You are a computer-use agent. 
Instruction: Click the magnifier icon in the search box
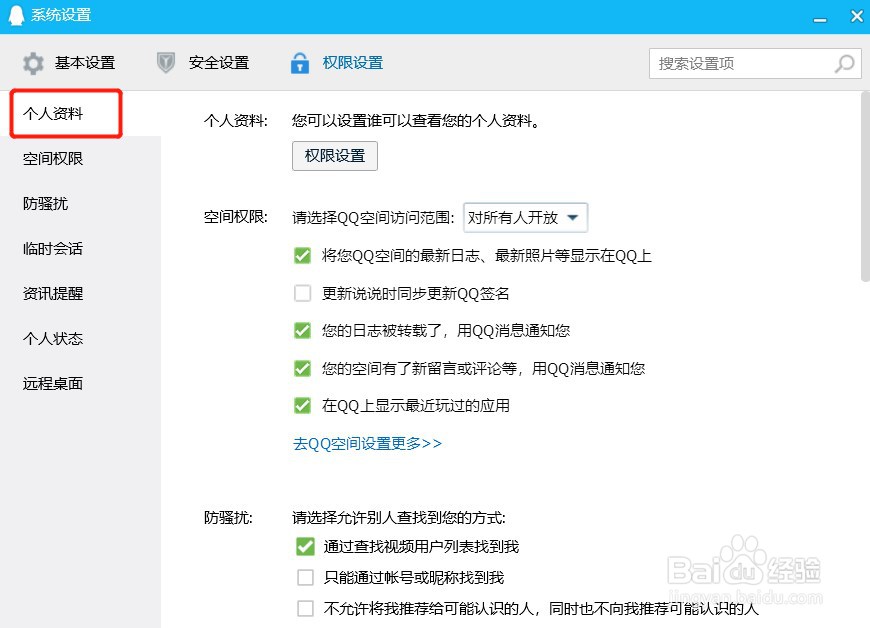tap(844, 63)
